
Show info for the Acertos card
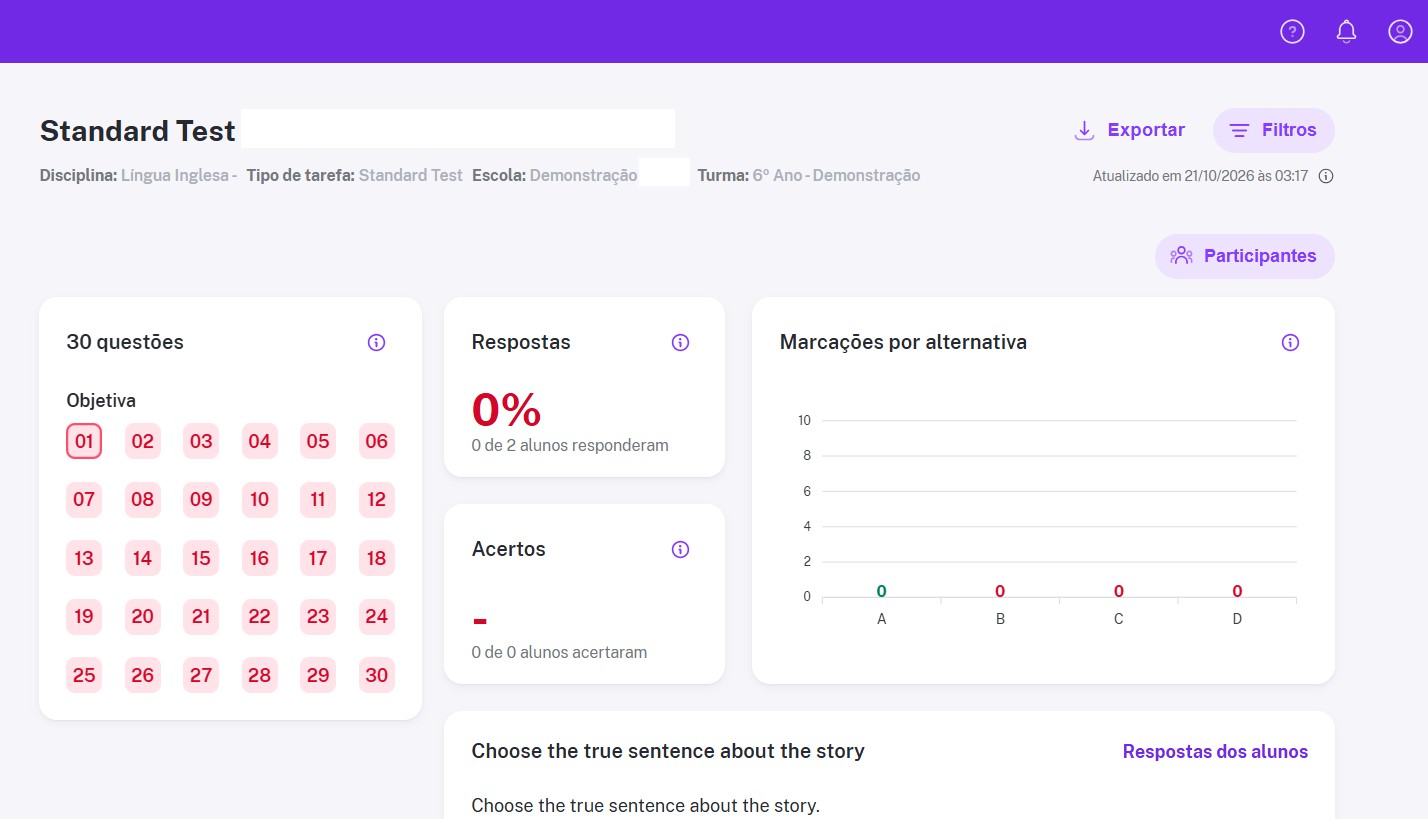[680, 549]
